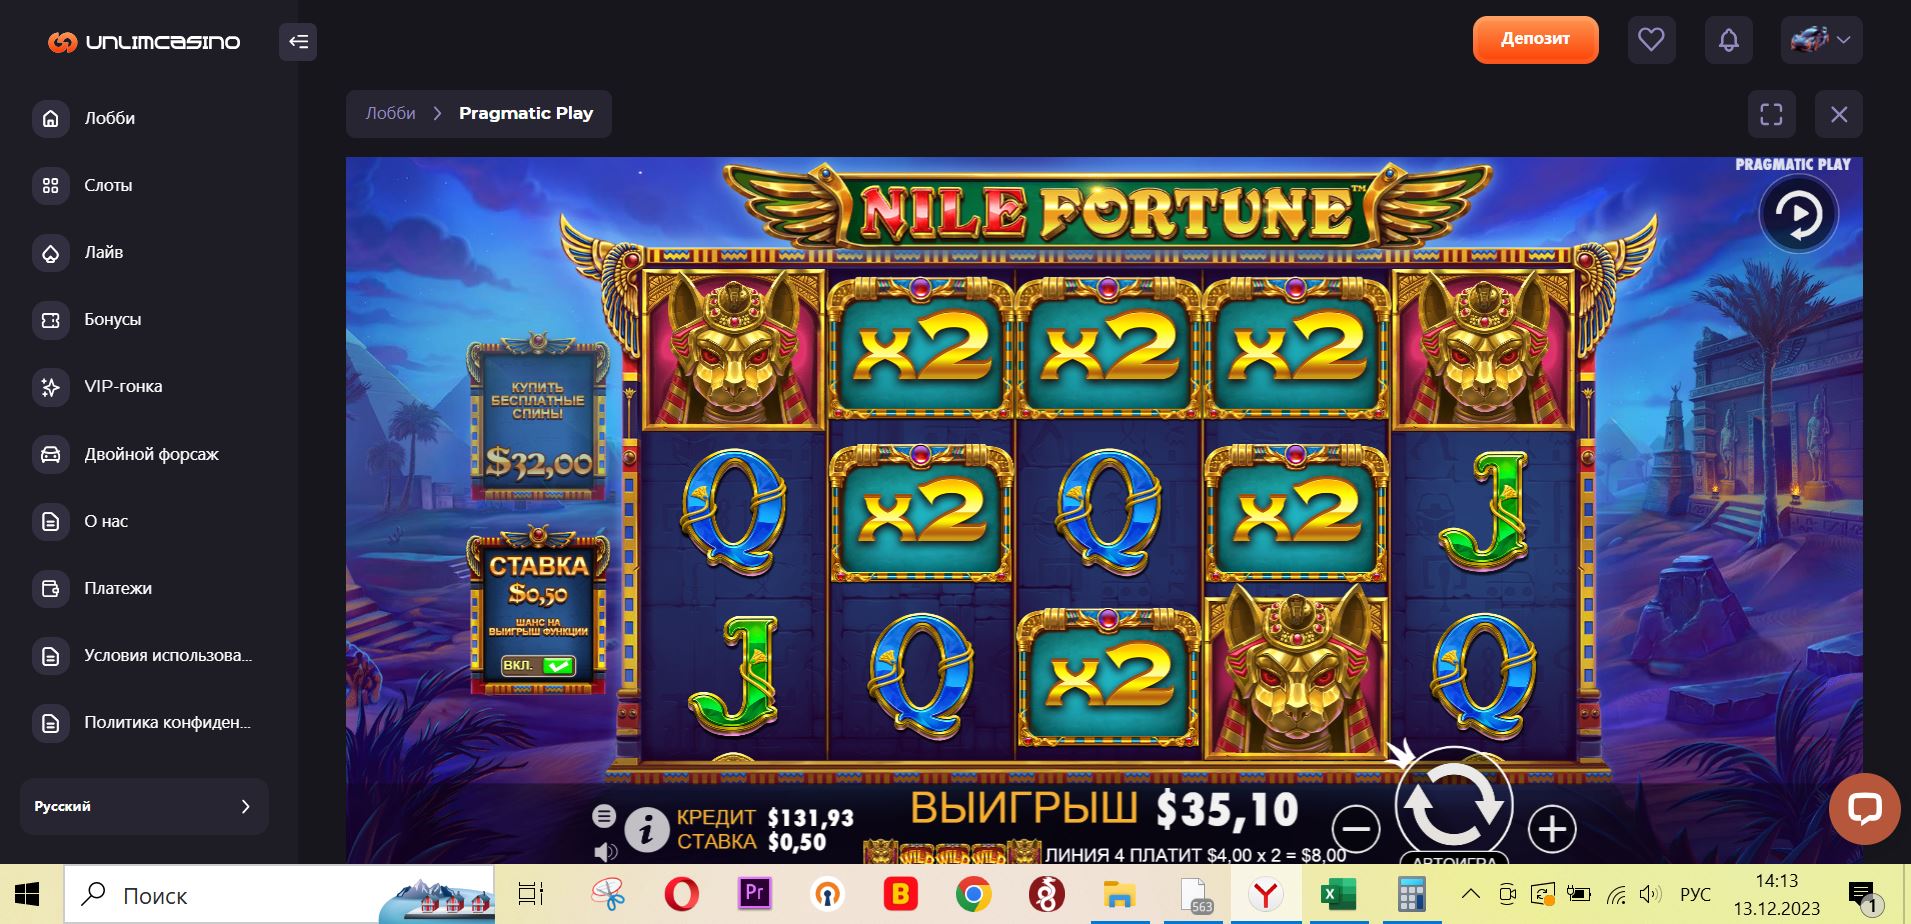Mute the game sound speaker icon

604,852
